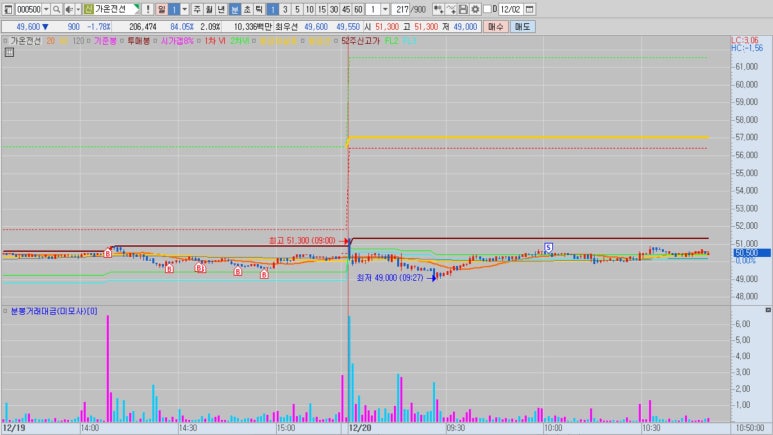Click the add-indicator chart icon

pos(438,9)
